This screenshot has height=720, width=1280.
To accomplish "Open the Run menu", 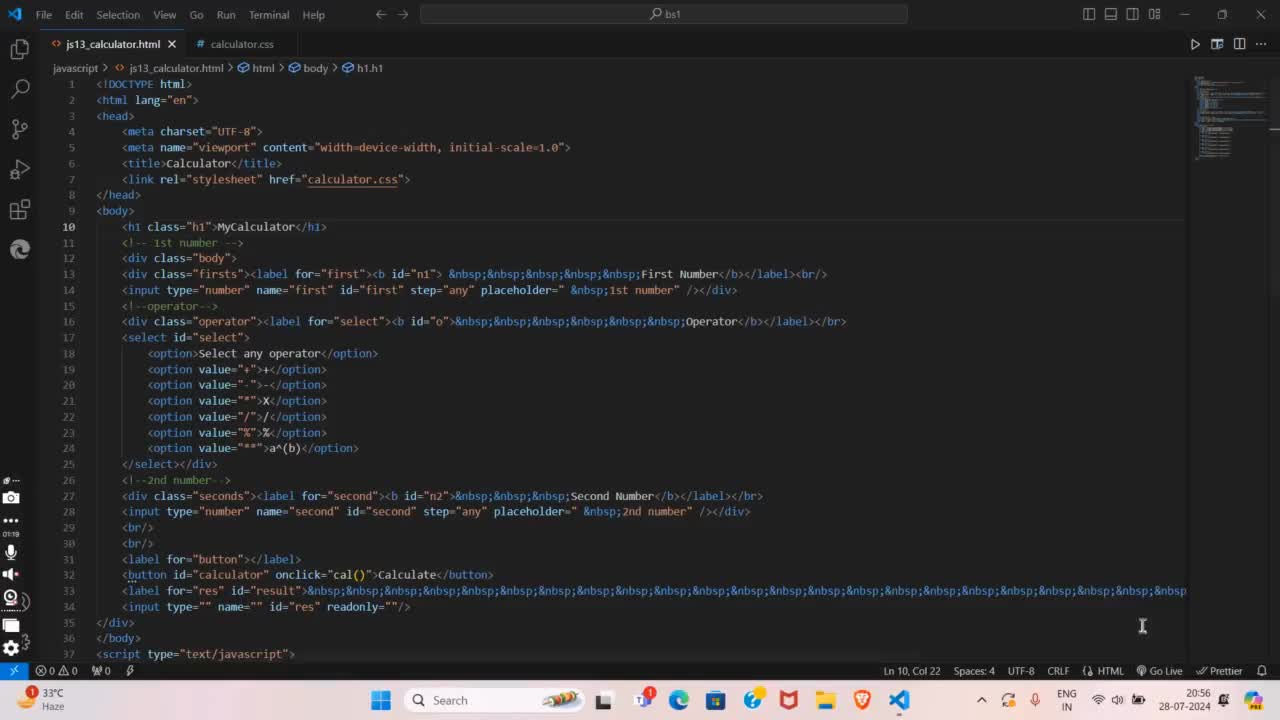I will pyautogui.click(x=226, y=15).
